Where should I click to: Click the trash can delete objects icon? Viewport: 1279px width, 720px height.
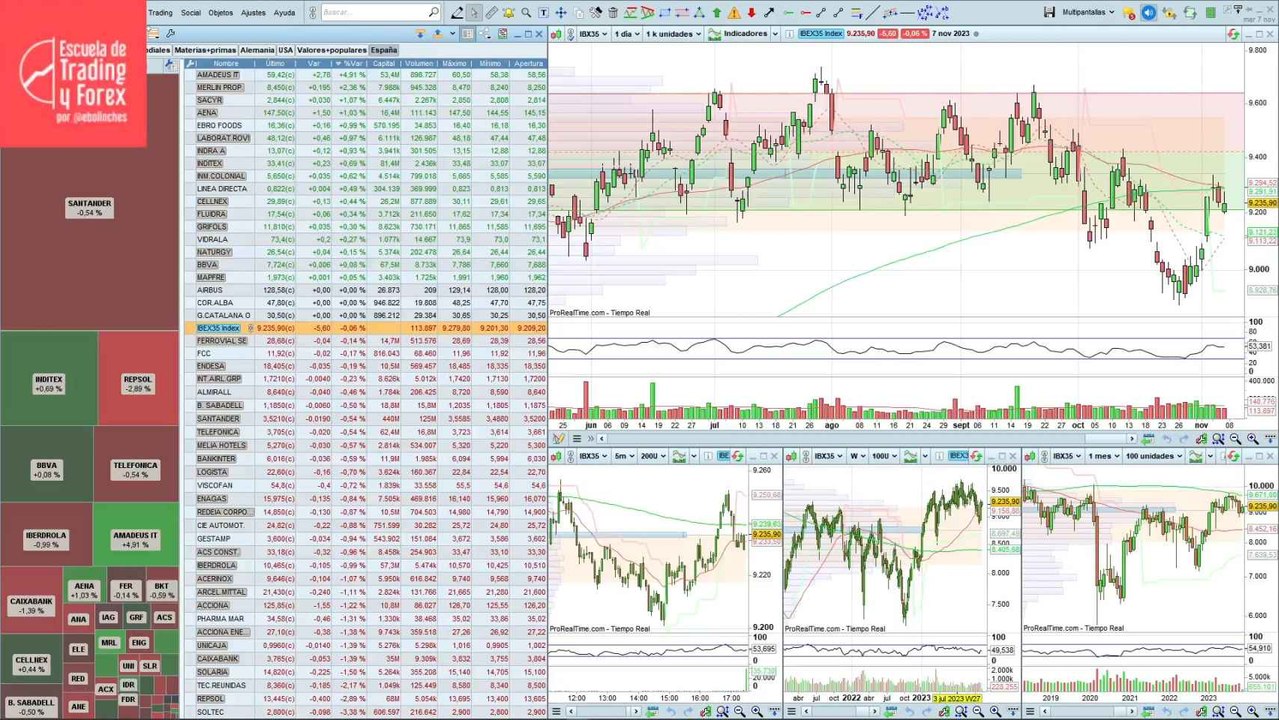tap(613, 13)
